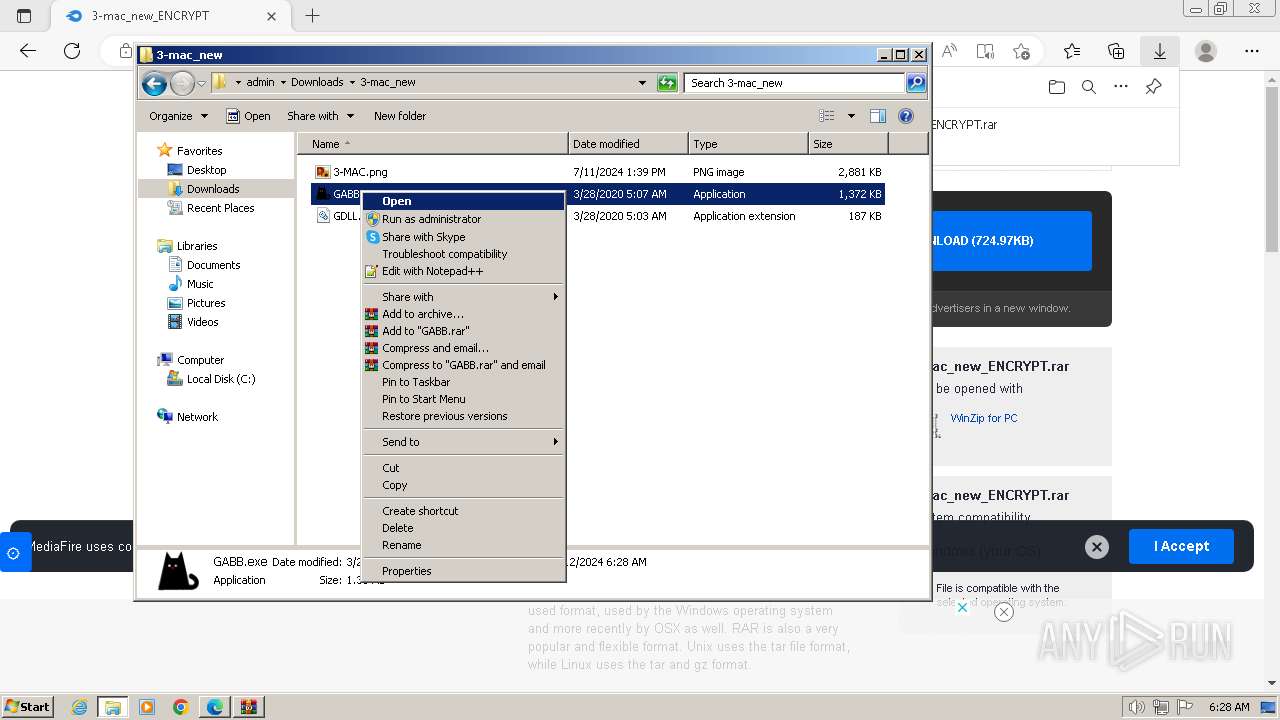Click the I Accept cookie button
The height and width of the screenshot is (720, 1280).
1181,546
